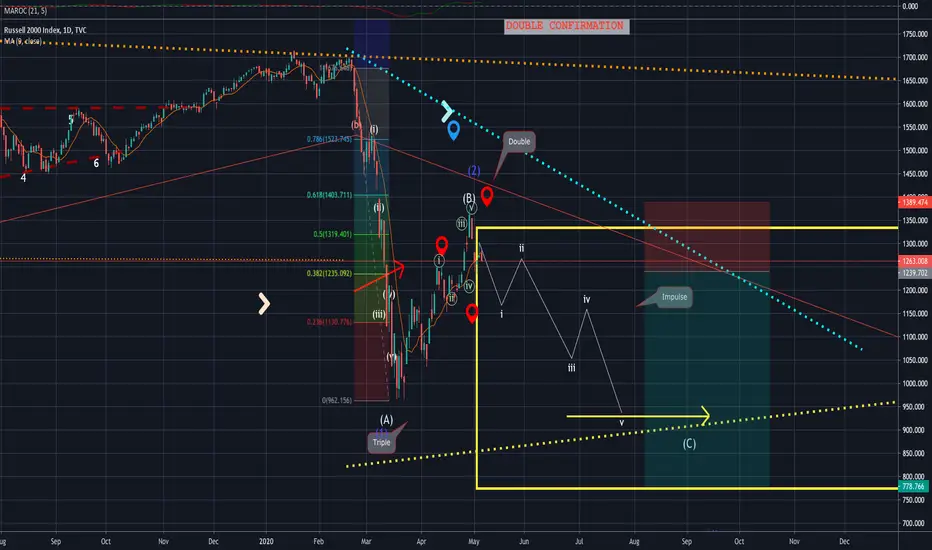Select the red pin below circled wave iv
932x550 pixels.
click(x=472, y=313)
